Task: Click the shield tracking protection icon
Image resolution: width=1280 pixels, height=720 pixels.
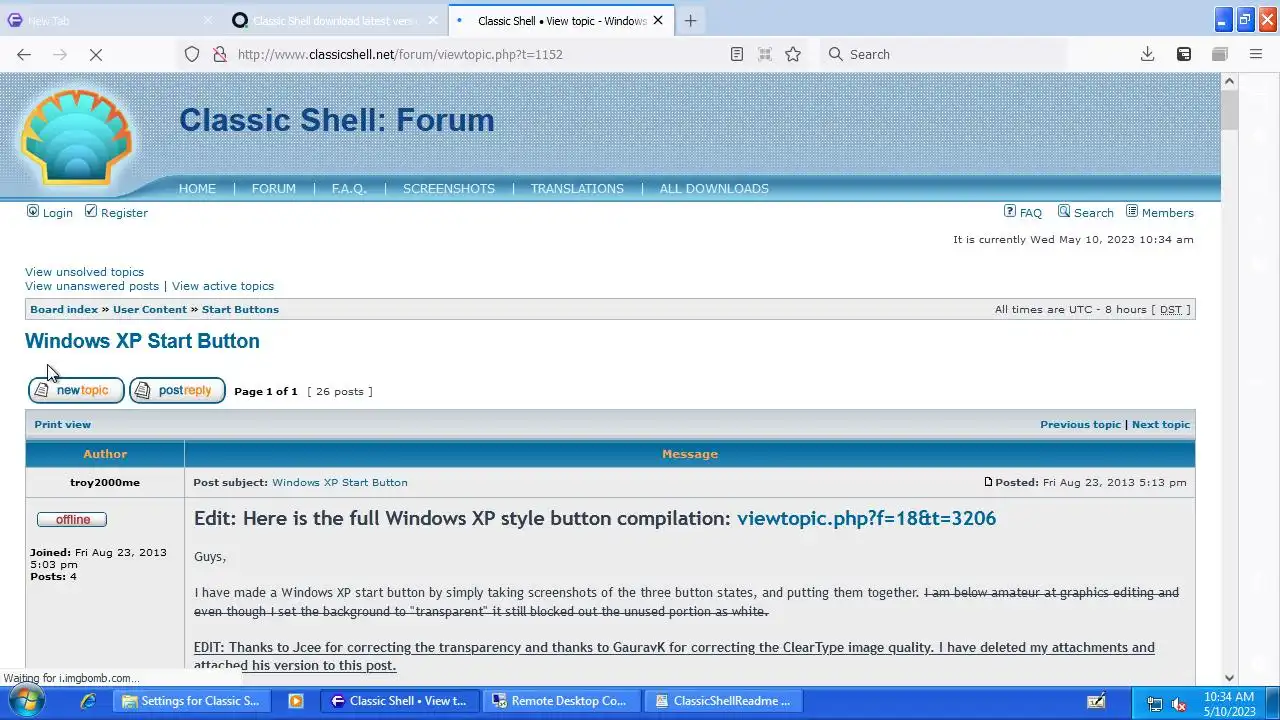Action: [192, 54]
